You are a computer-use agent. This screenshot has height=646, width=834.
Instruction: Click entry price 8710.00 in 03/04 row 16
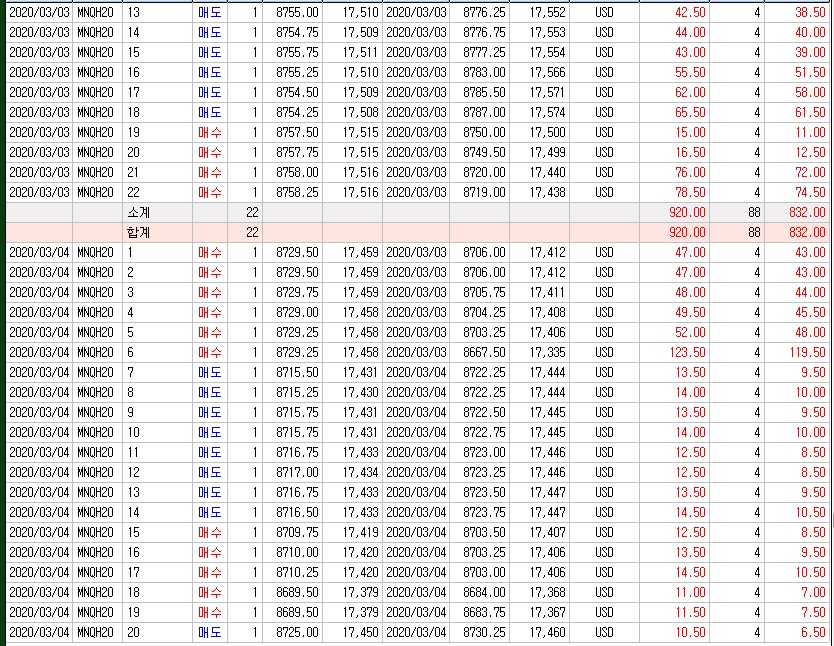point(297,552)
